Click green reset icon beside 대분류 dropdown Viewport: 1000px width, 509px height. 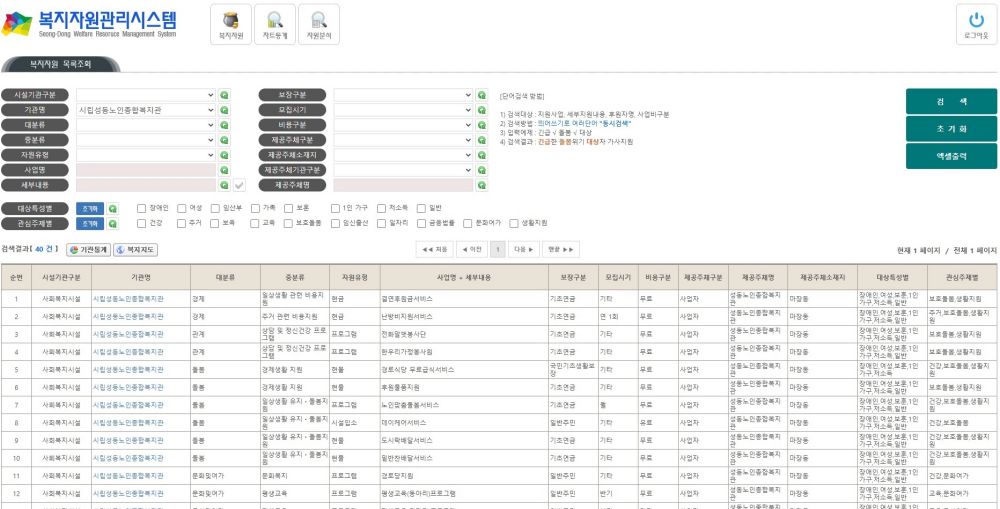click(224, 125)
